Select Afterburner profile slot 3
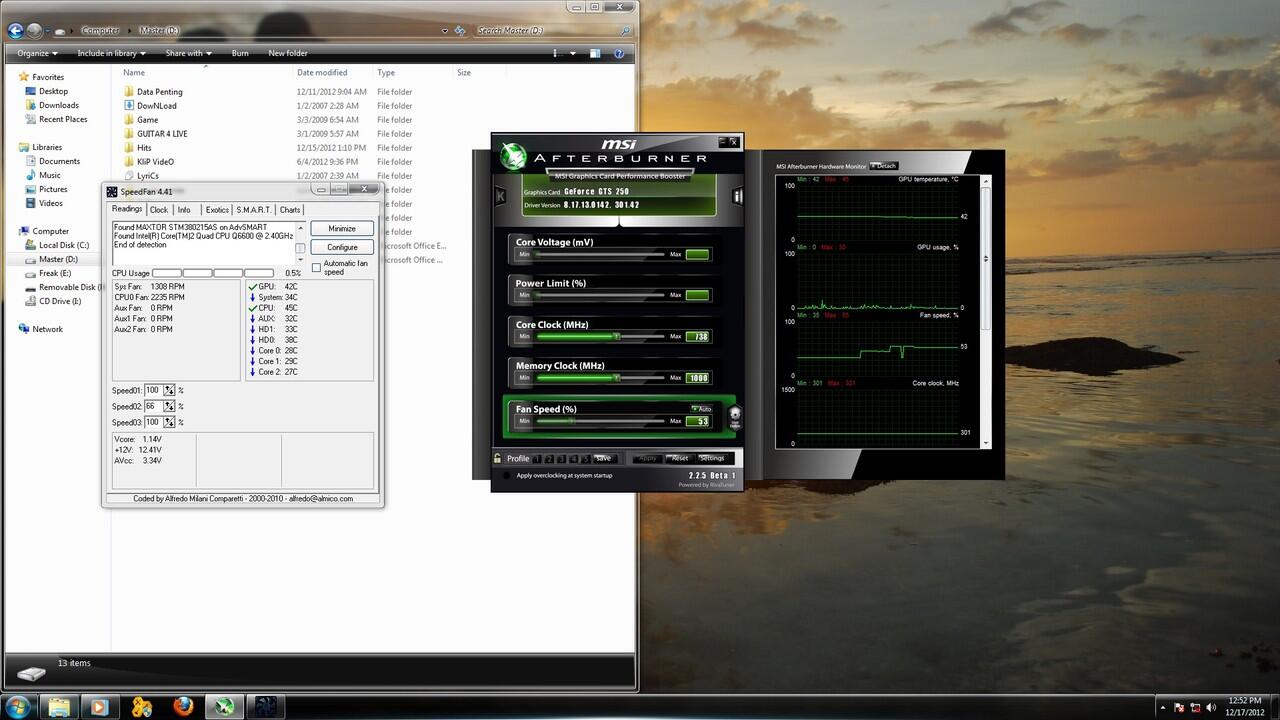1280x720 pixels. (562, 459)
